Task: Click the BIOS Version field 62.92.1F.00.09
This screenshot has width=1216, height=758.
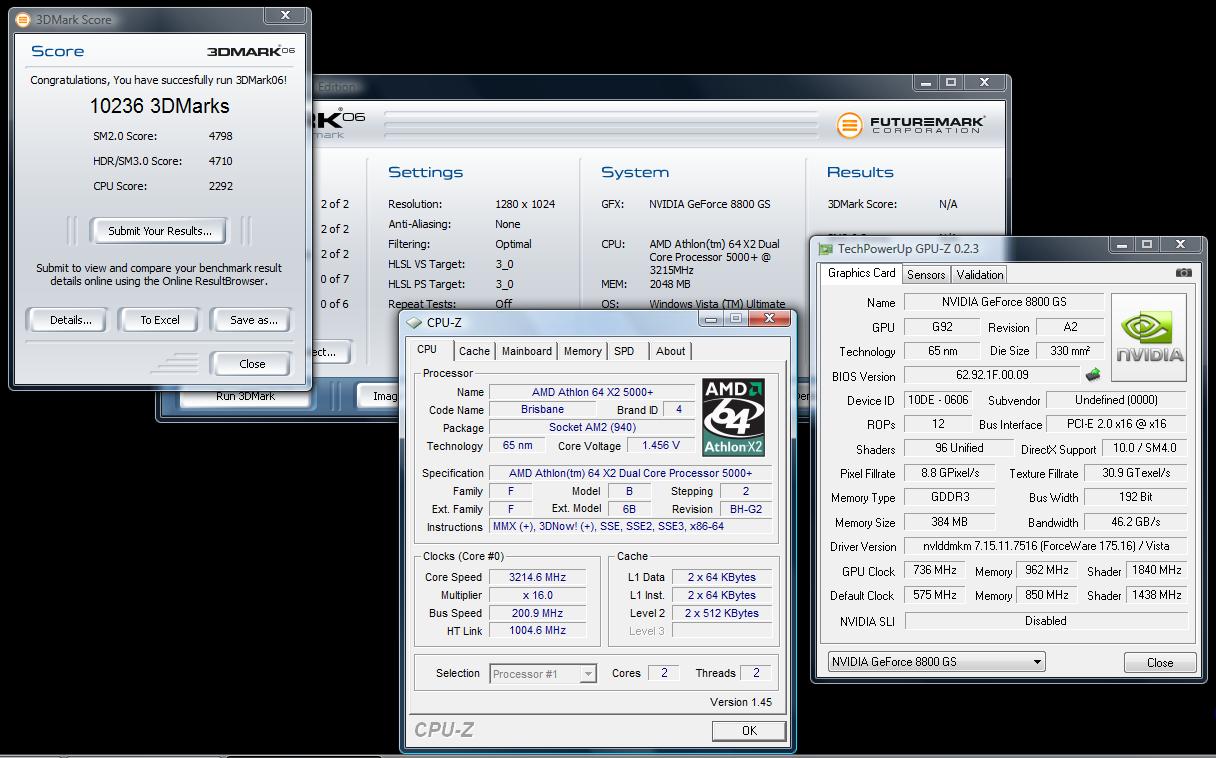Action: pyautogui.click(x=992, y=375)
